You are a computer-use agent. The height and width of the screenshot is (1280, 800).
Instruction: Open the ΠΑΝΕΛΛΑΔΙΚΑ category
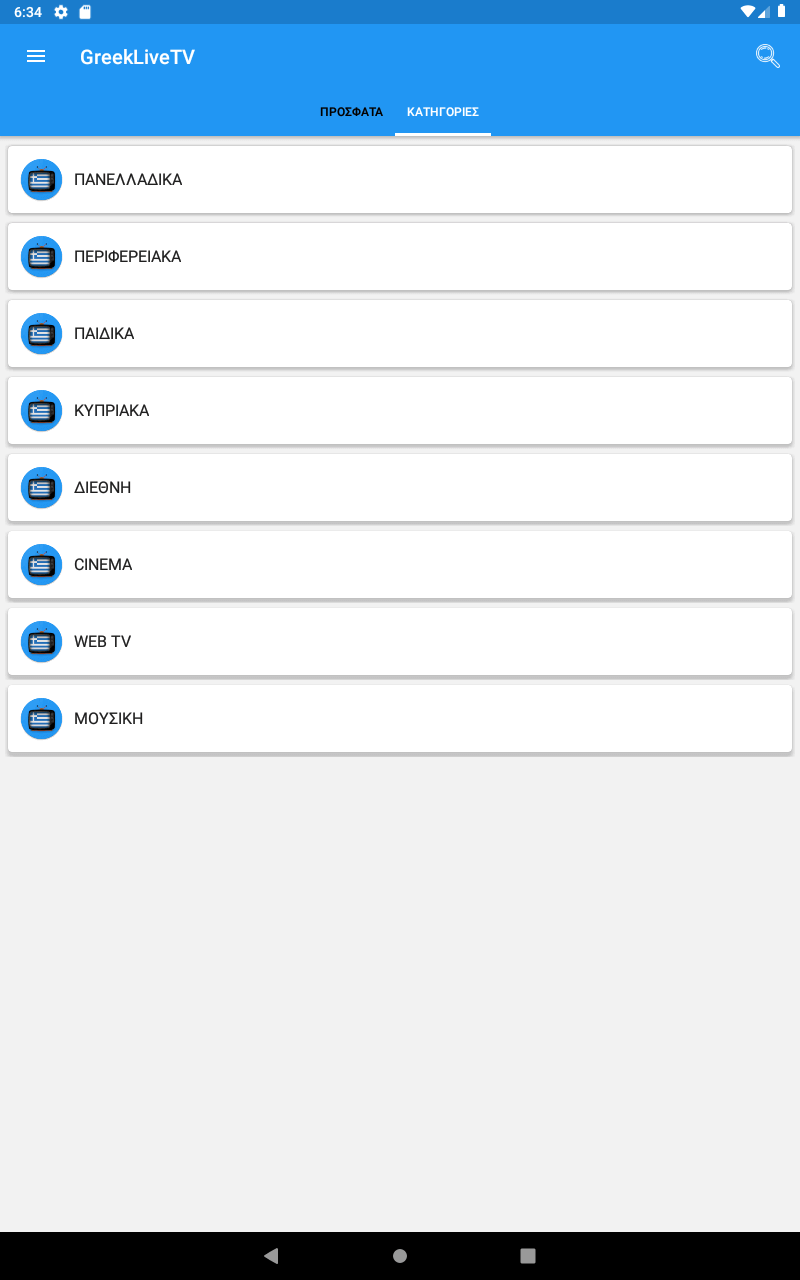point(400,180)
